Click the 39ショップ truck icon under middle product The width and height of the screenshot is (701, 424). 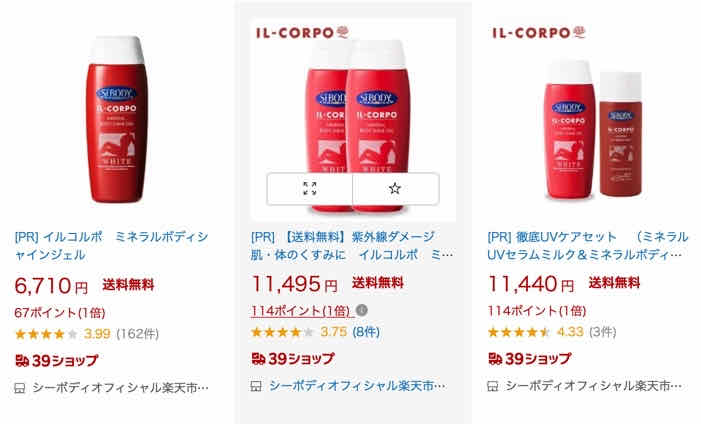coord(258,359)
